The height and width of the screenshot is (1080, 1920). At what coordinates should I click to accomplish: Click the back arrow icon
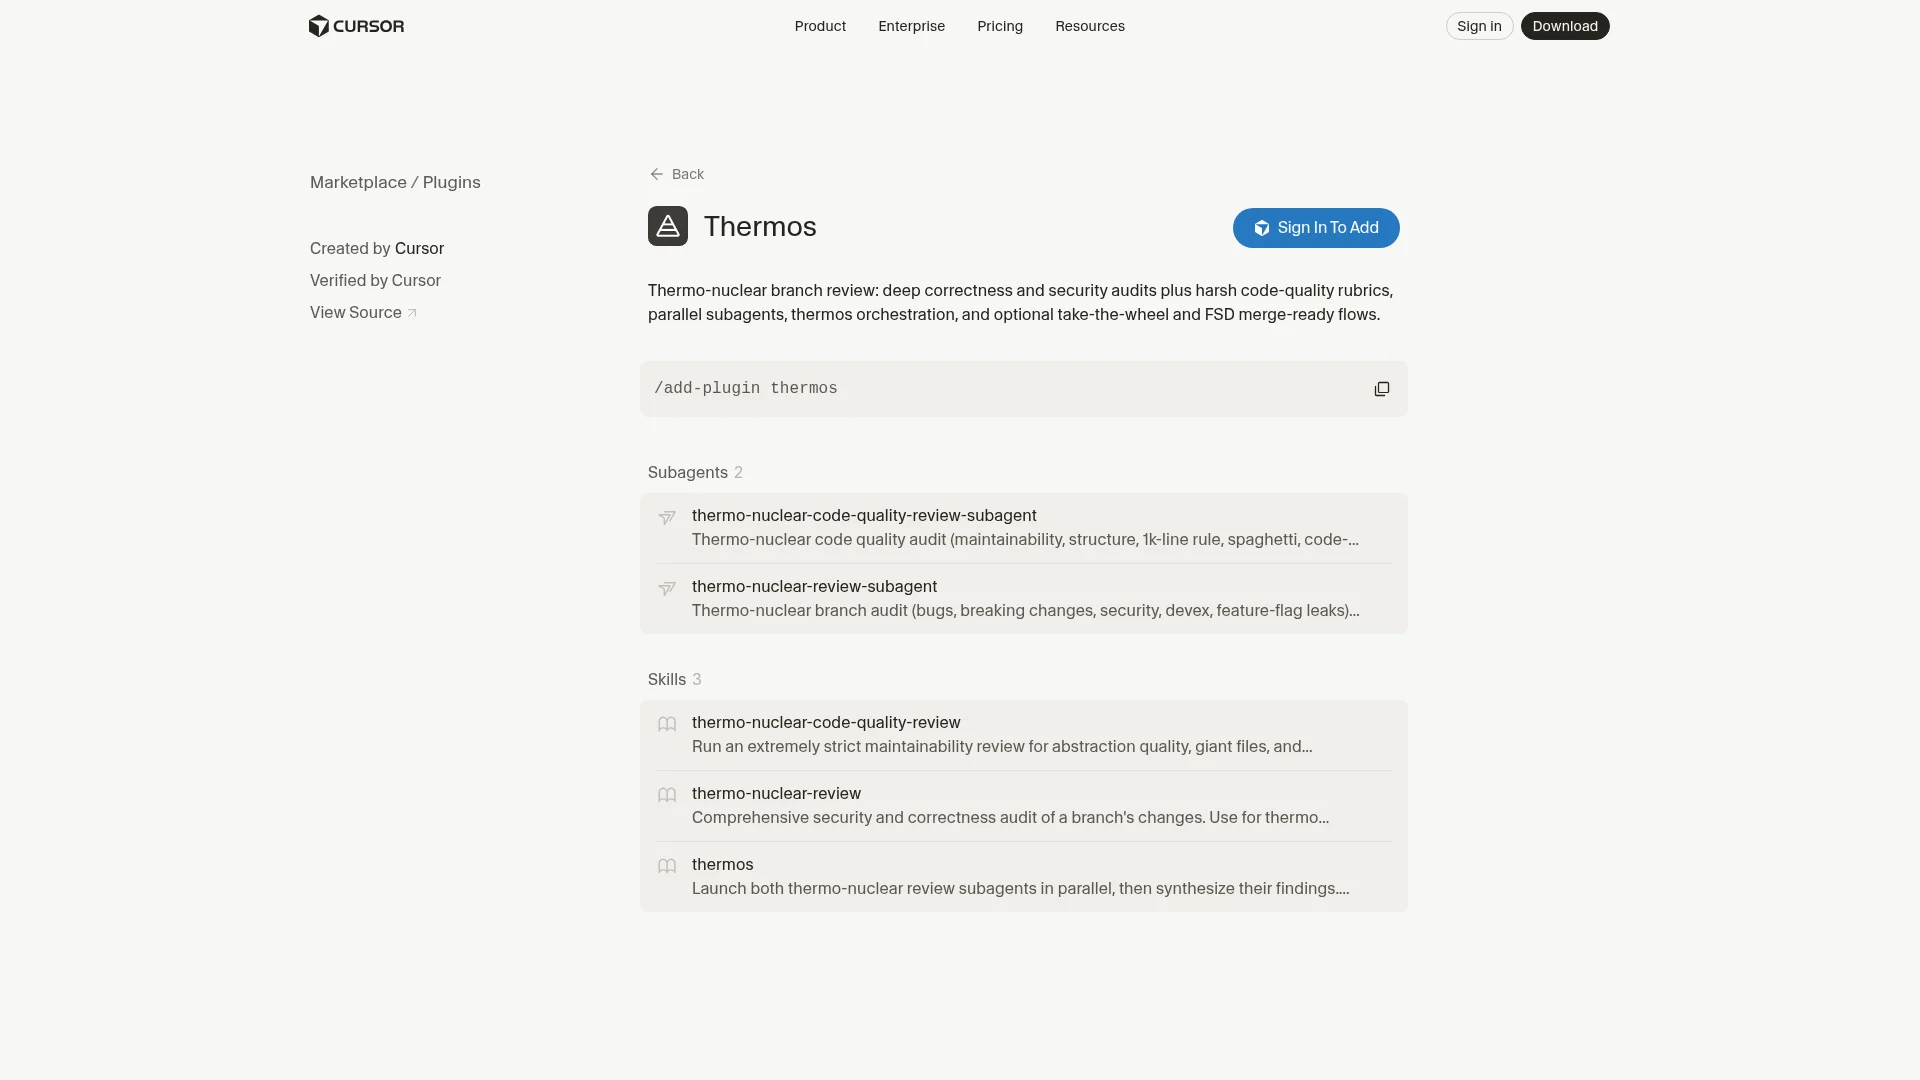[656, 174]
